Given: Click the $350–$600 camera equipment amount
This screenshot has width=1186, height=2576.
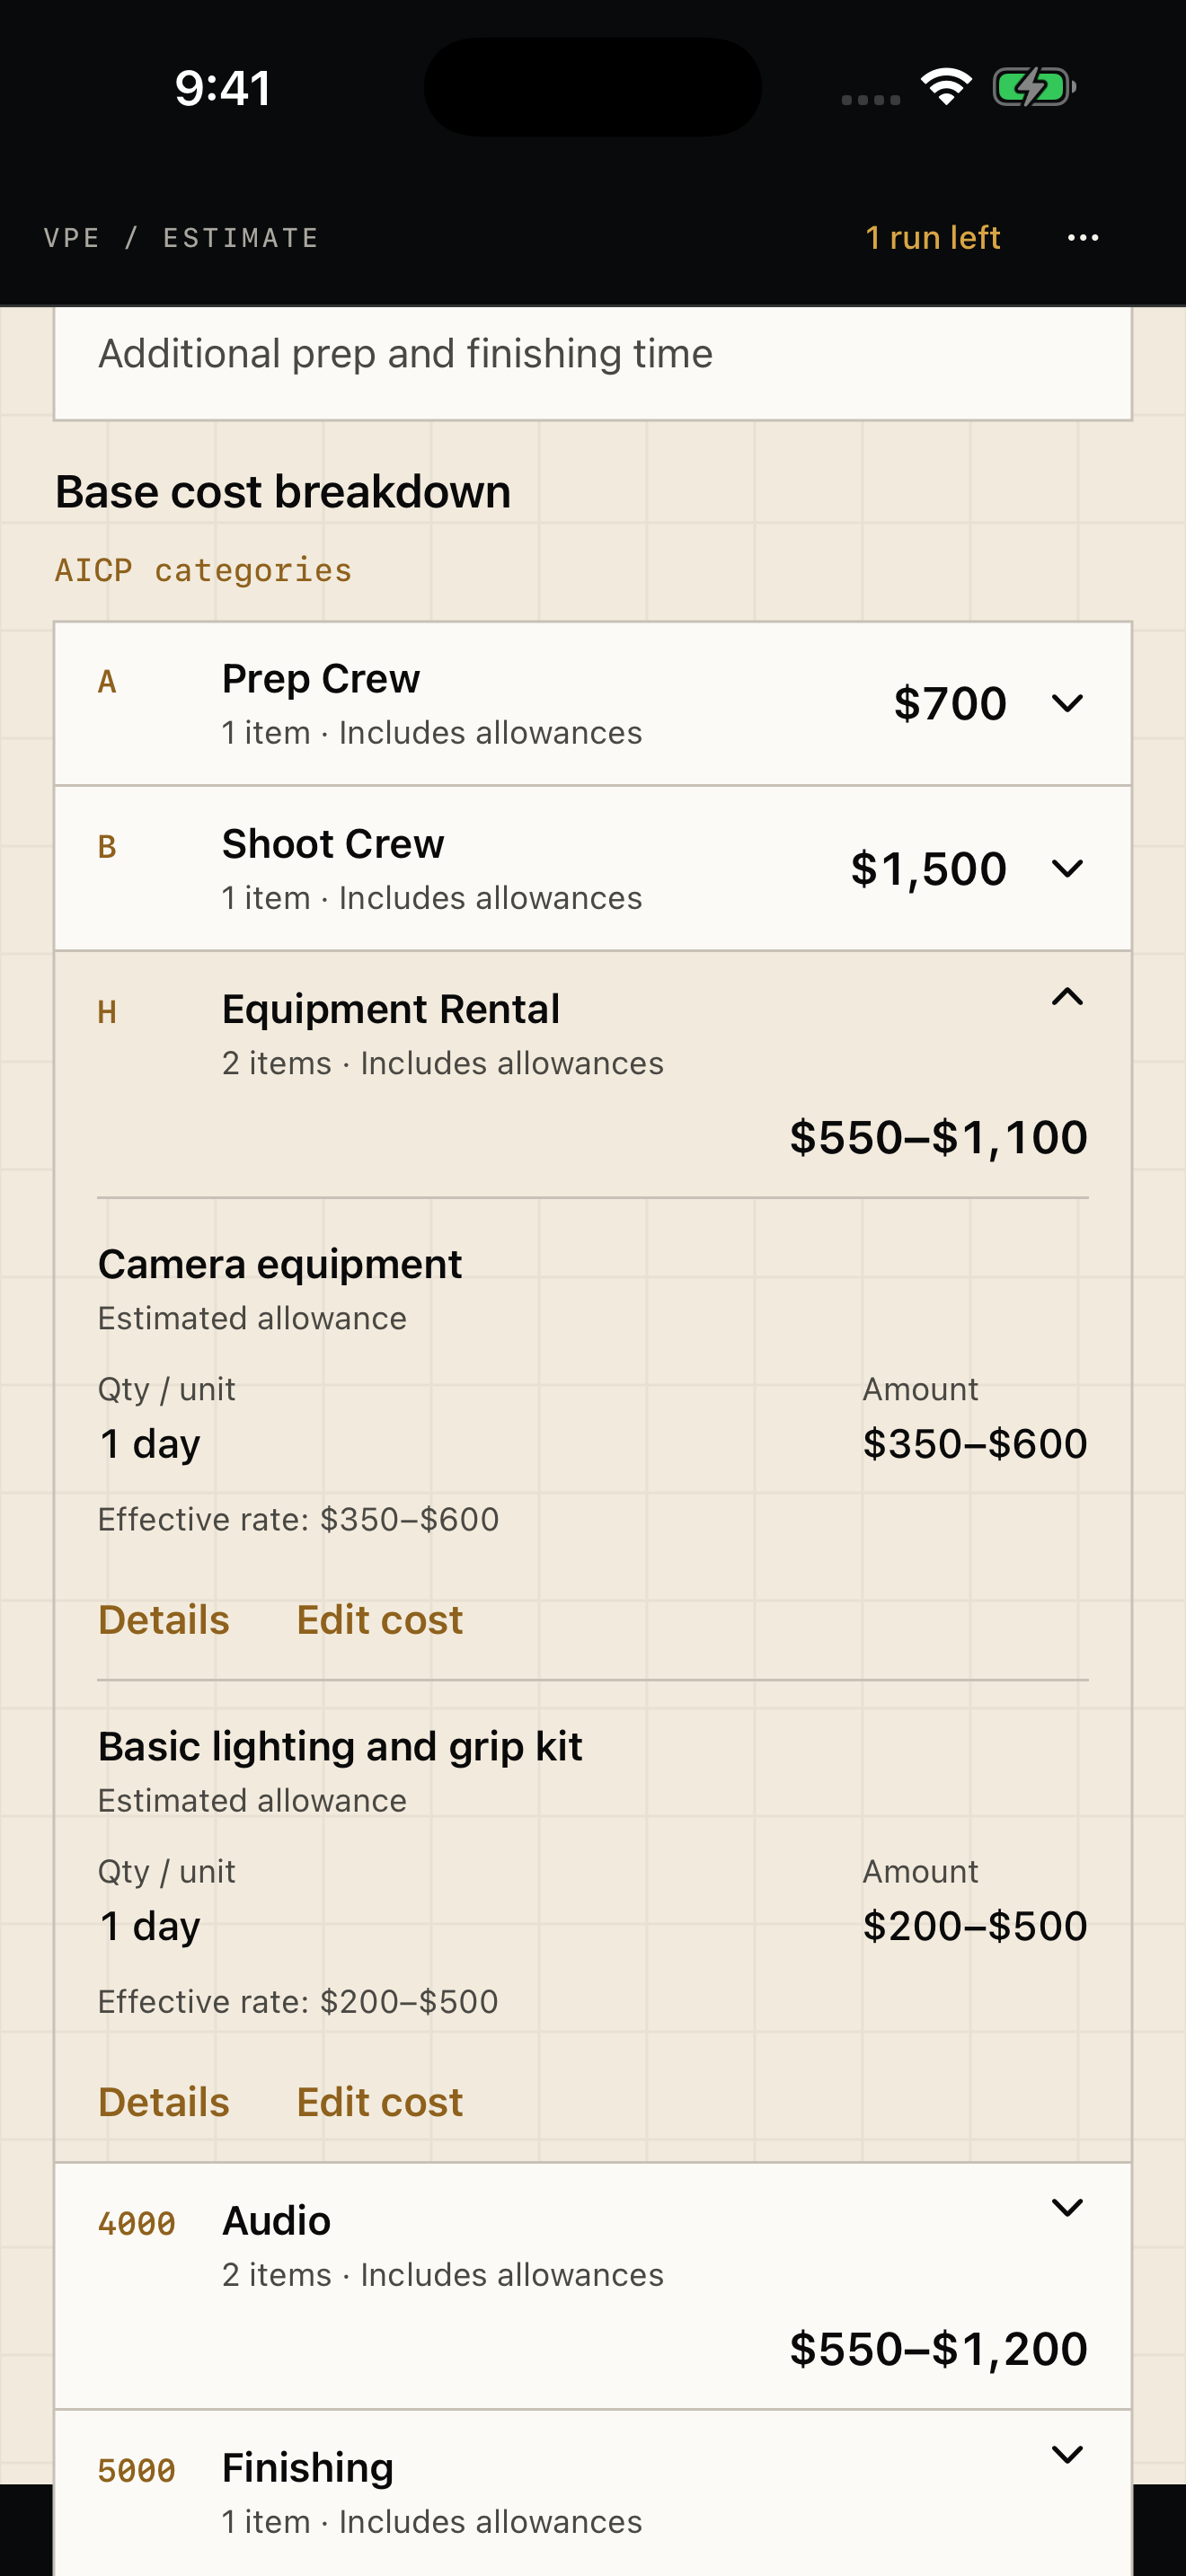Looking at the screenshot, I should point(975,1443).
